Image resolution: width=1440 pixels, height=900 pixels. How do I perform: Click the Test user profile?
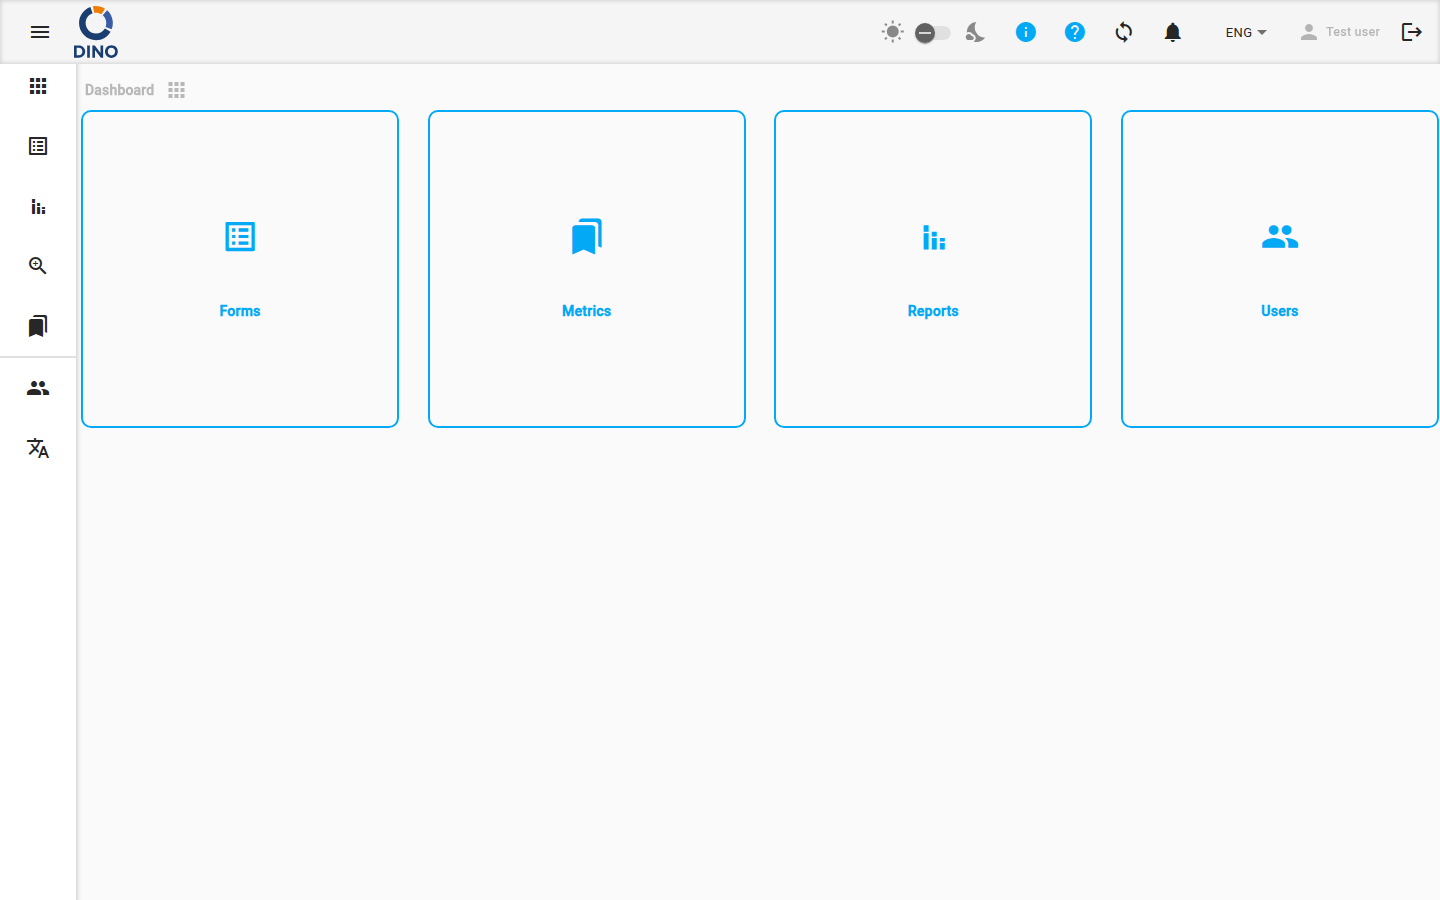point(1339,32)
